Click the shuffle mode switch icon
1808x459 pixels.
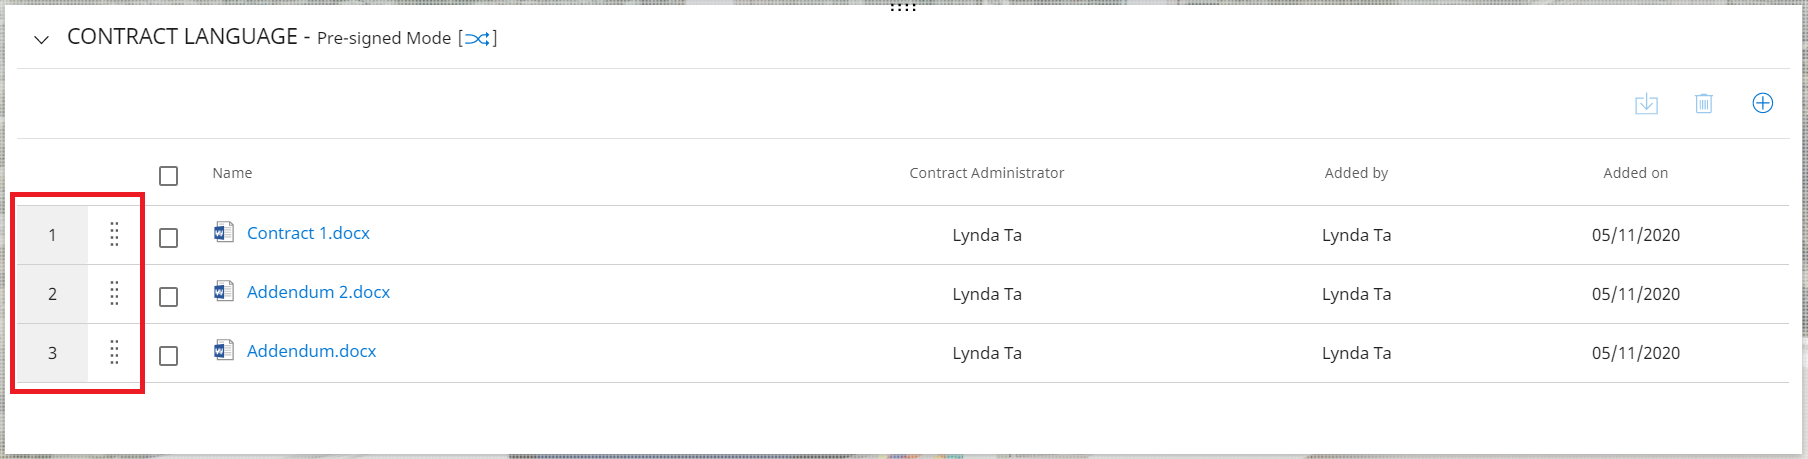[x=478, y=39]
